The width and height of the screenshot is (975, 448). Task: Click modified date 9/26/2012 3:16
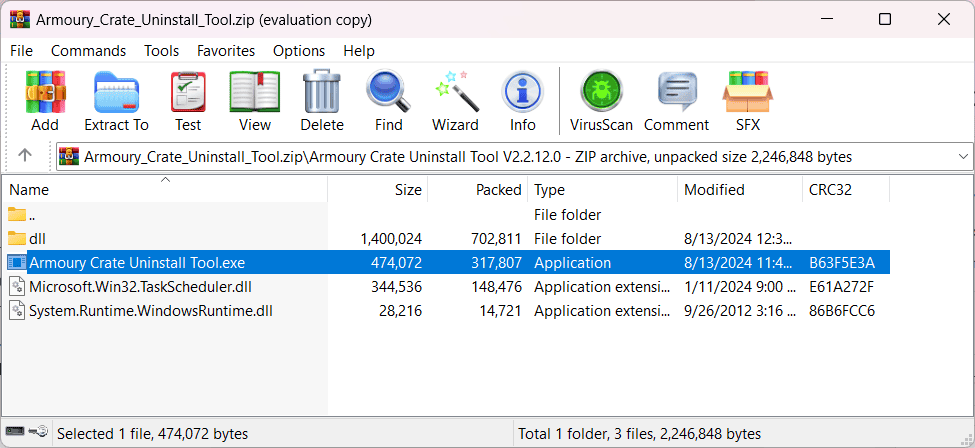coord(739,310)
